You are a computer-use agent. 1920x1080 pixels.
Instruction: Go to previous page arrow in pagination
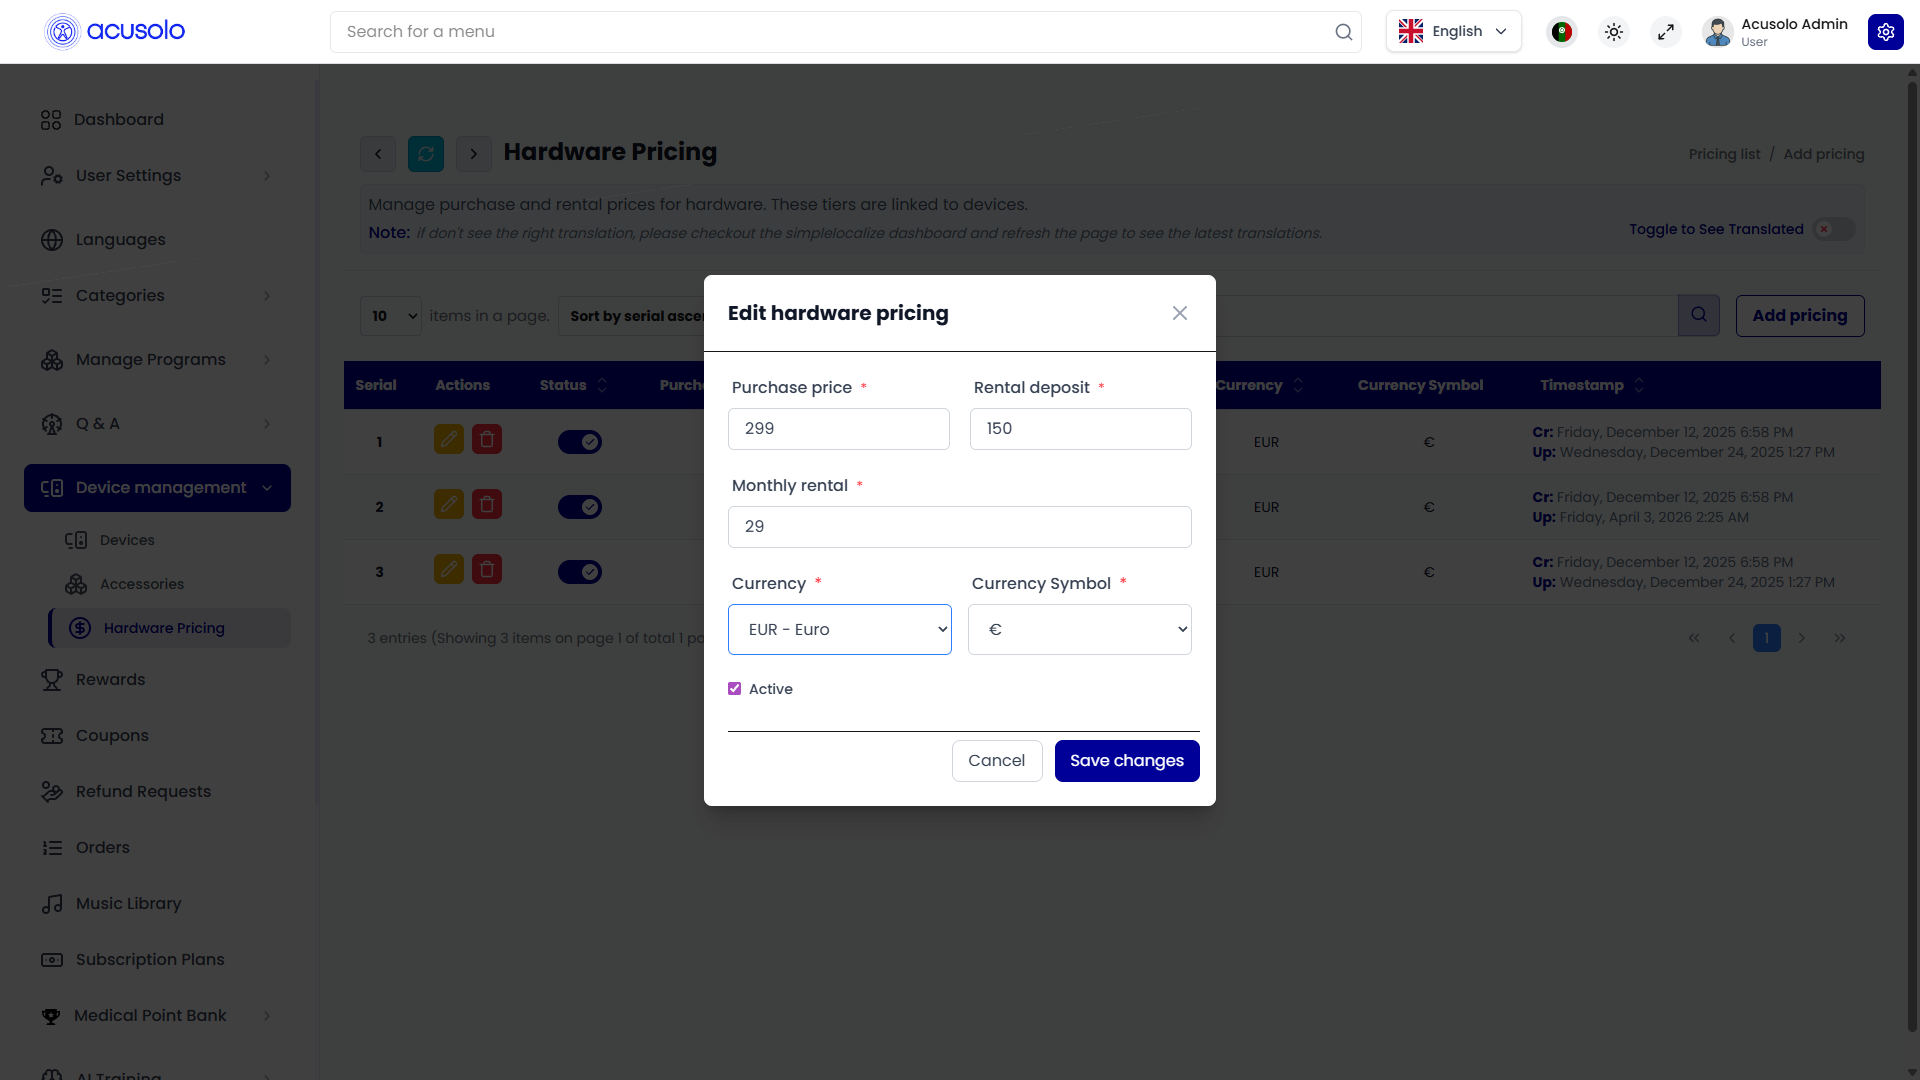1732,638
